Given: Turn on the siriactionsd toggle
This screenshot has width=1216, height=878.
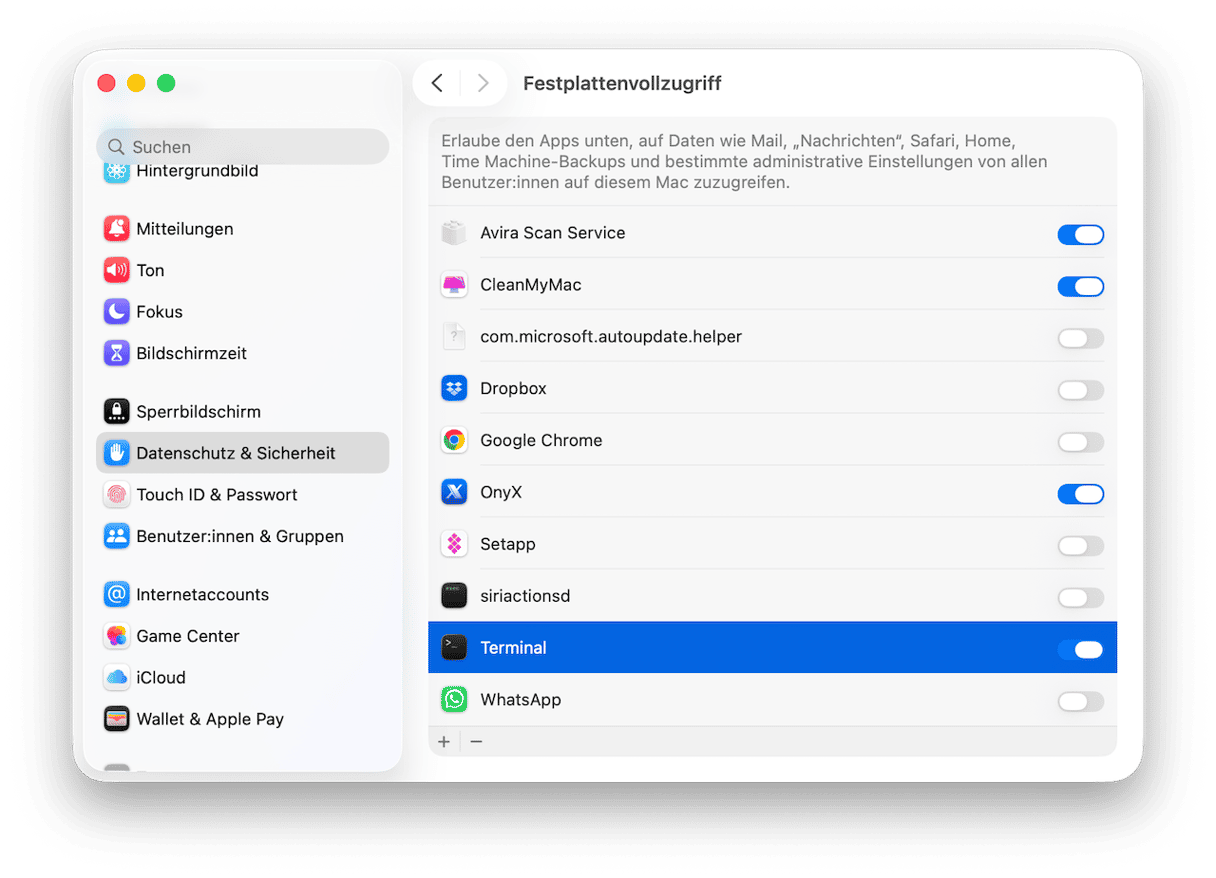Looking at the screenshot, I should [1081, 598].
